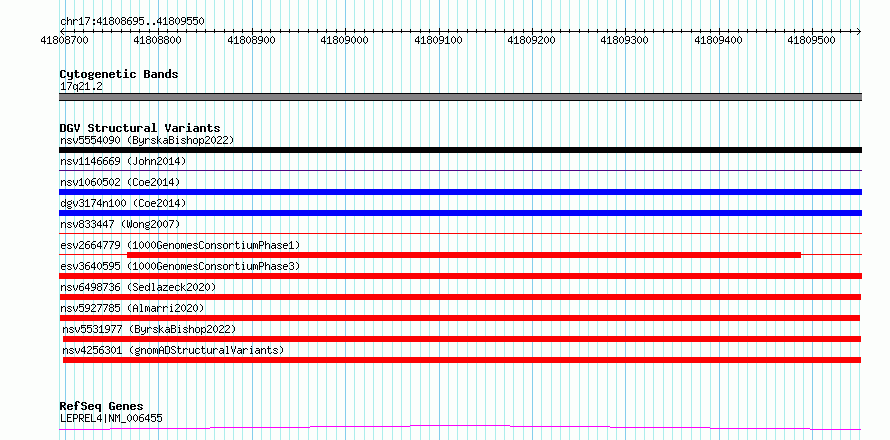Click the gray 17q21.2 cytogenetic band bar
The width and height of the screenshot is (890, 440).
click(x=460, y=97)
